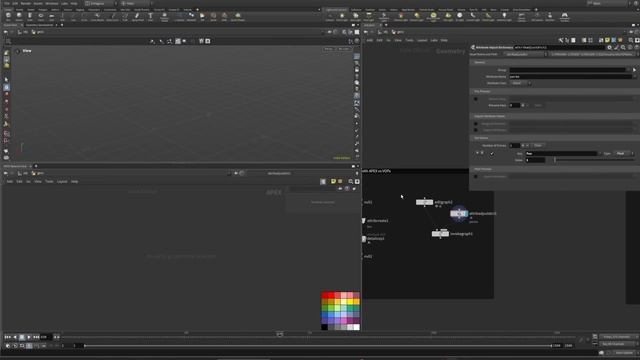Select the Box shelf tool
Viewport: 640px width, 360px height.
pos(8,16)
